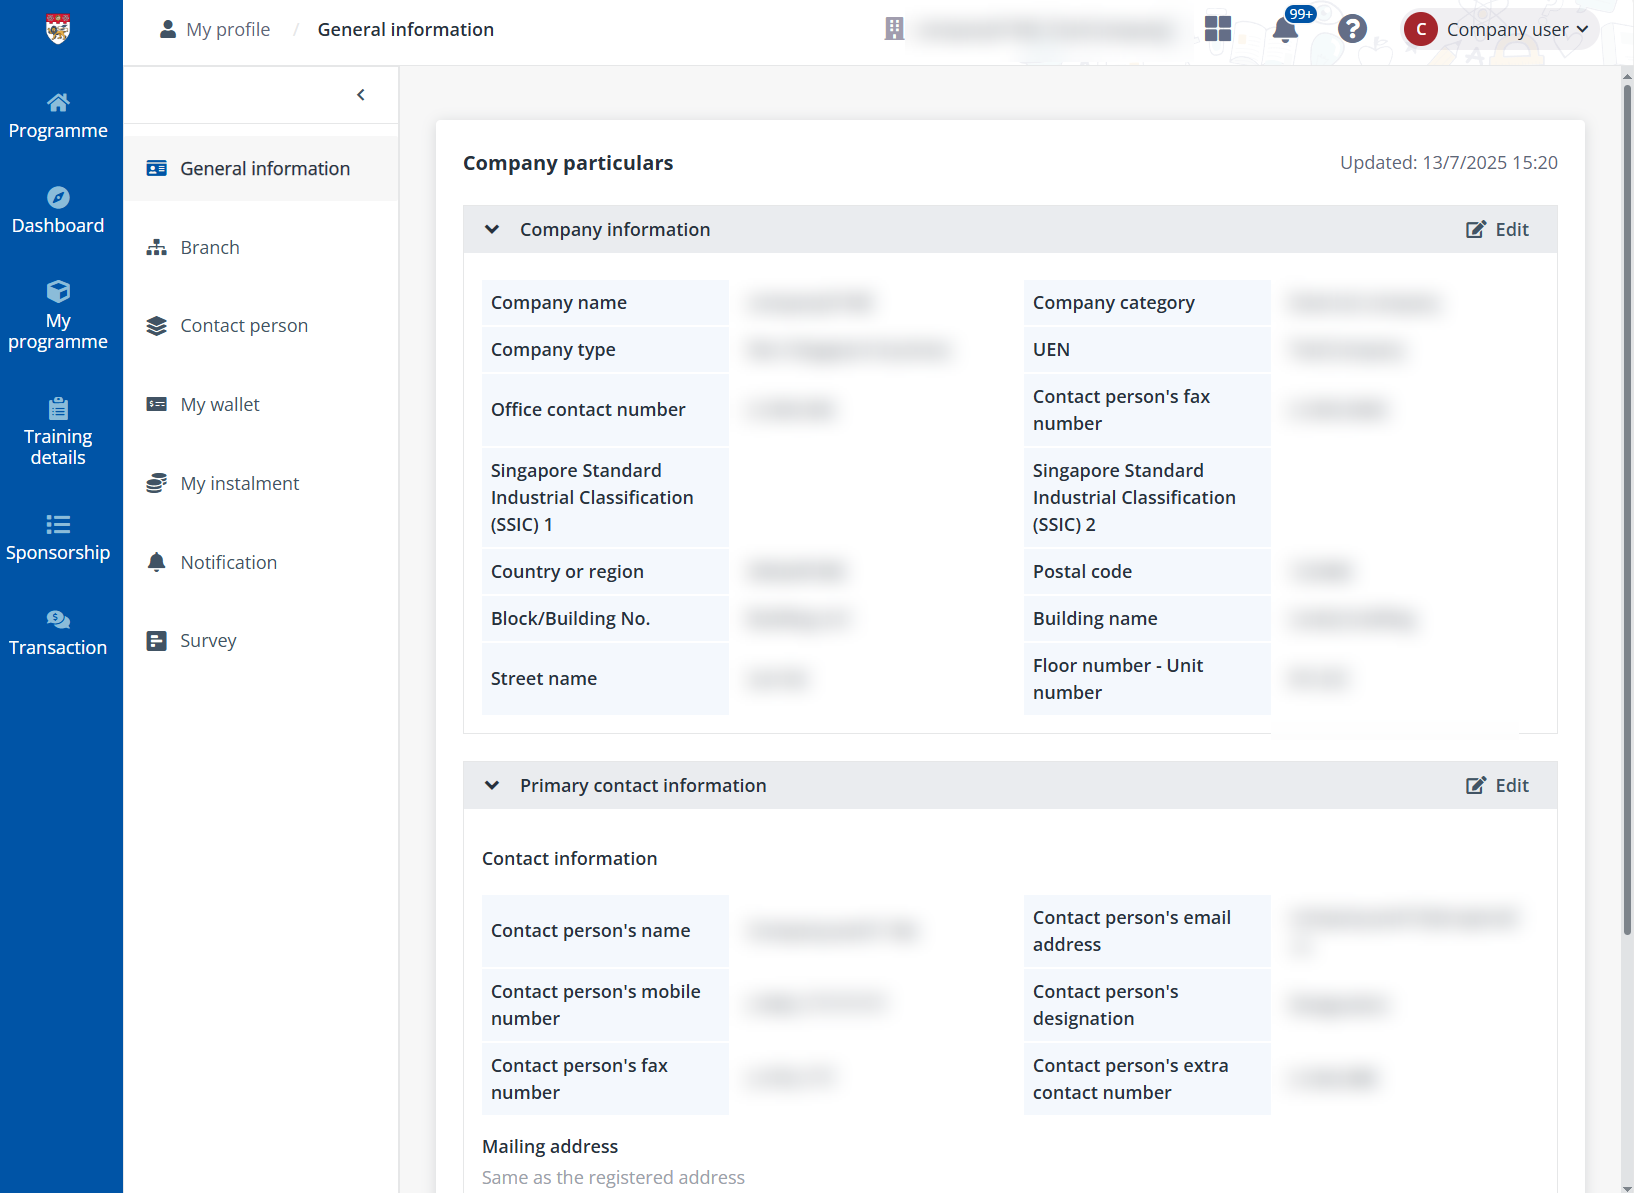Open the Company user dropdown

[1500, 29]
